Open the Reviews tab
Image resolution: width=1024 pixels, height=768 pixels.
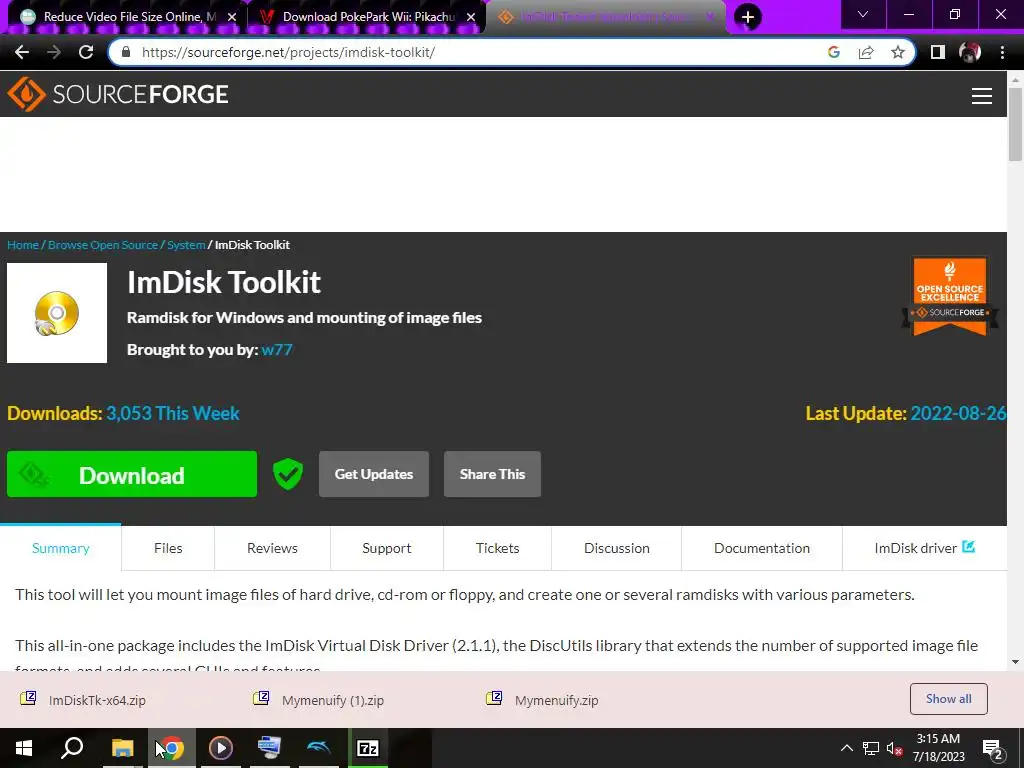[x=272, y=548]
